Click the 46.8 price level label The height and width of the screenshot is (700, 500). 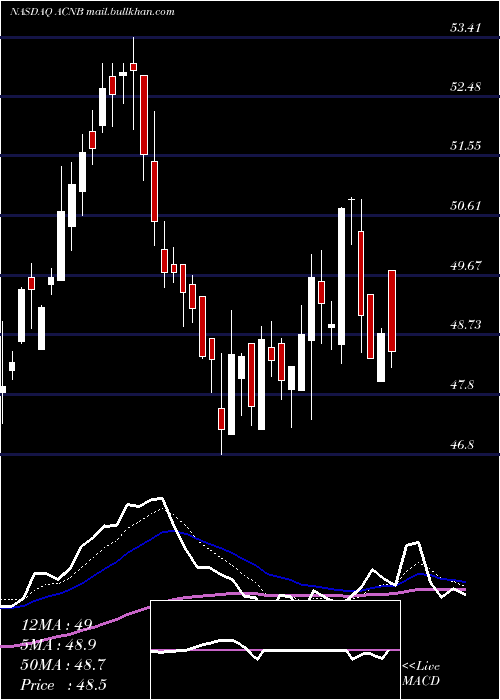(462, 445)
